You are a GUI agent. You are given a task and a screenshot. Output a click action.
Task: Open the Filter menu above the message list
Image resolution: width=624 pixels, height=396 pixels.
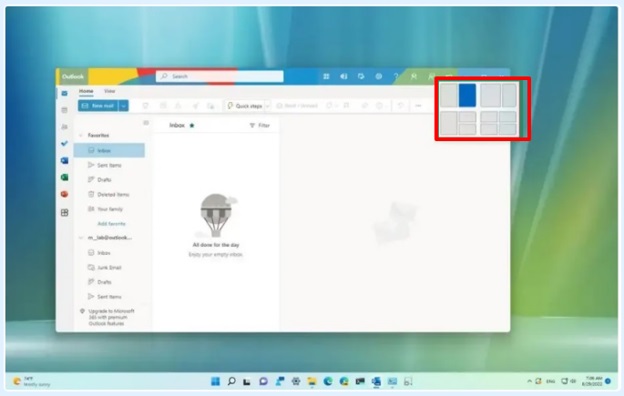[x=260, y=125]
